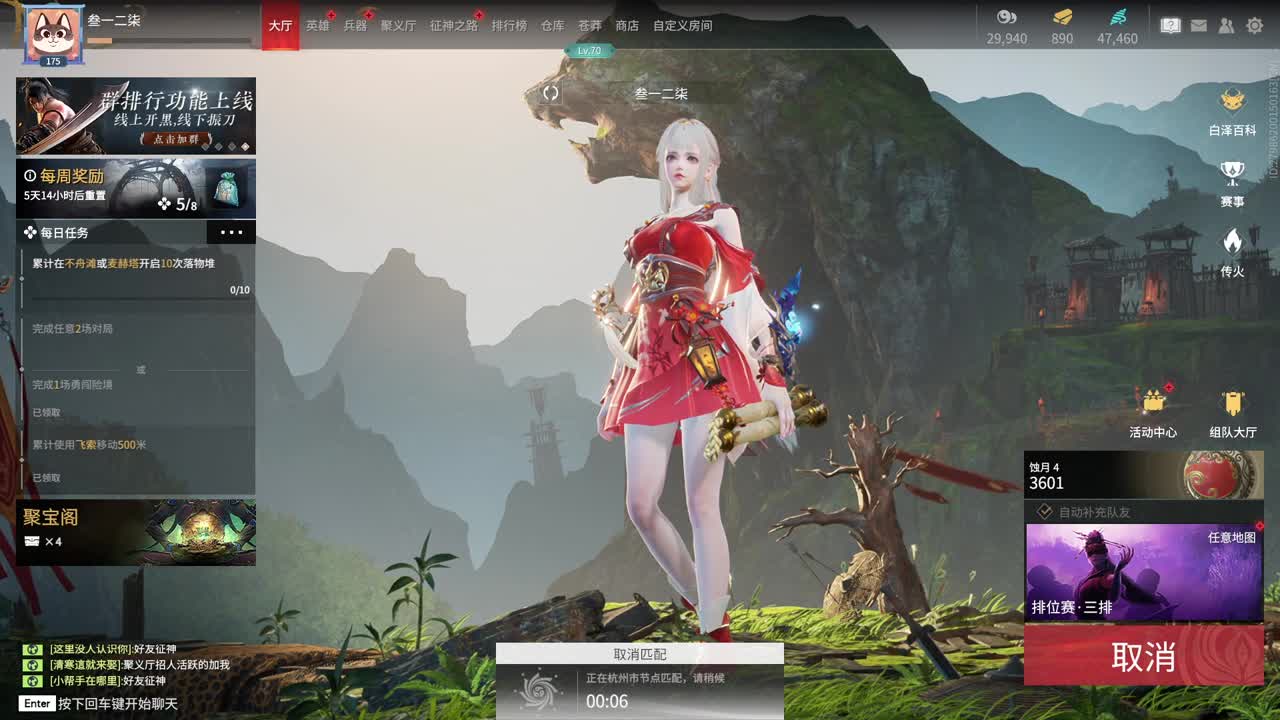
Task: Click chat message 小帮手在哪里
Action: tap(107, 680)
